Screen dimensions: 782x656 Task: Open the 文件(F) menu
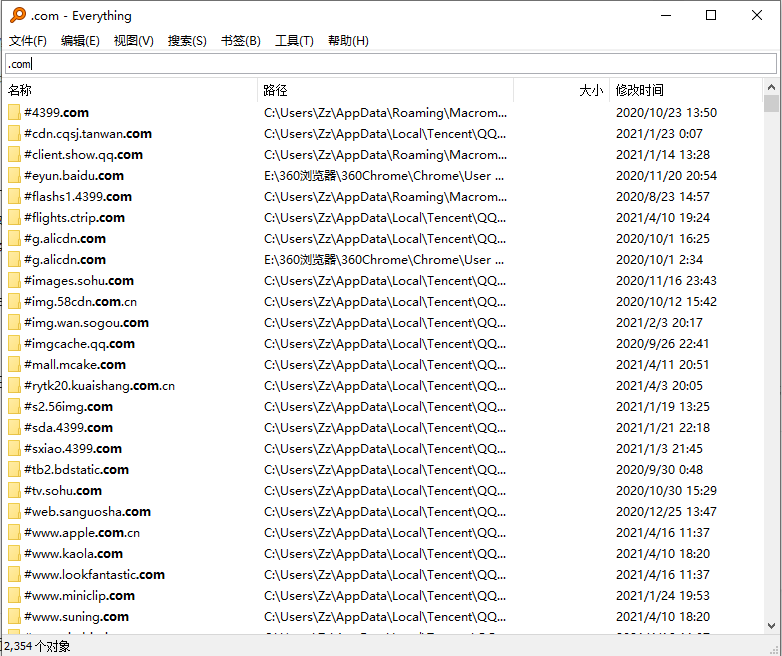(28, 40)
